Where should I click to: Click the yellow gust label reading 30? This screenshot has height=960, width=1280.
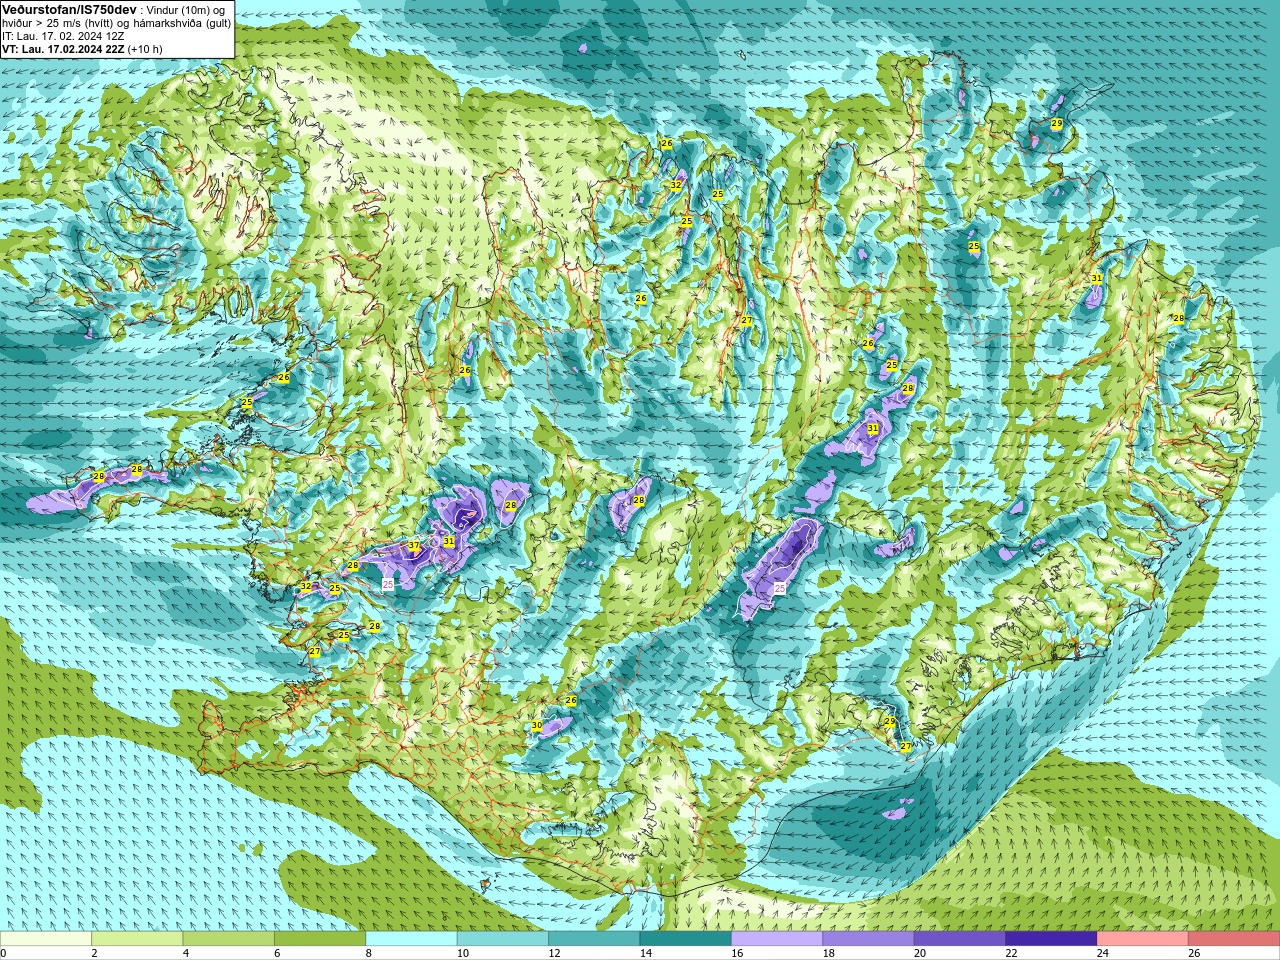pyautogui.click(x=537, y=726)
